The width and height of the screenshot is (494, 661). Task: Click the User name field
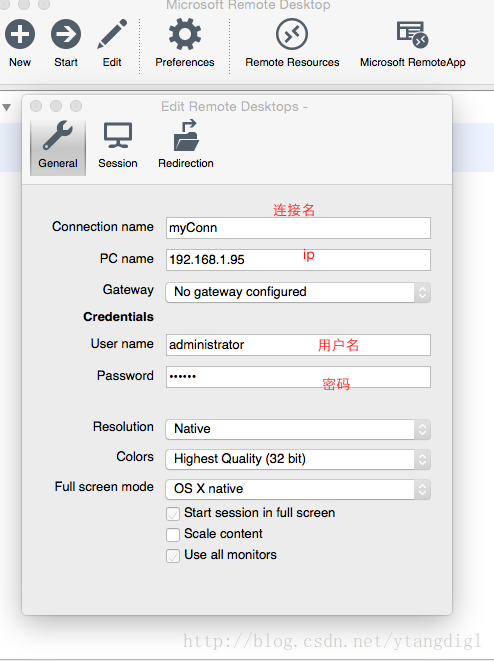click(298, 345)
